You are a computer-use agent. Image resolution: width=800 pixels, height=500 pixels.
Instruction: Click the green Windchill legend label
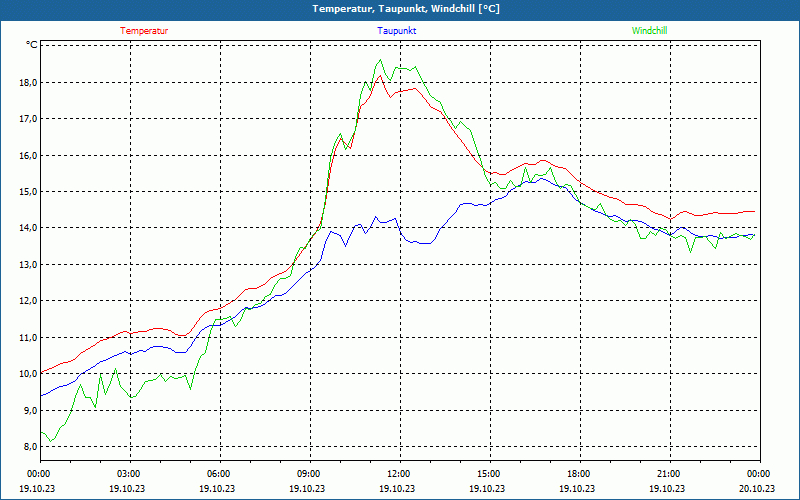point(649,31)
